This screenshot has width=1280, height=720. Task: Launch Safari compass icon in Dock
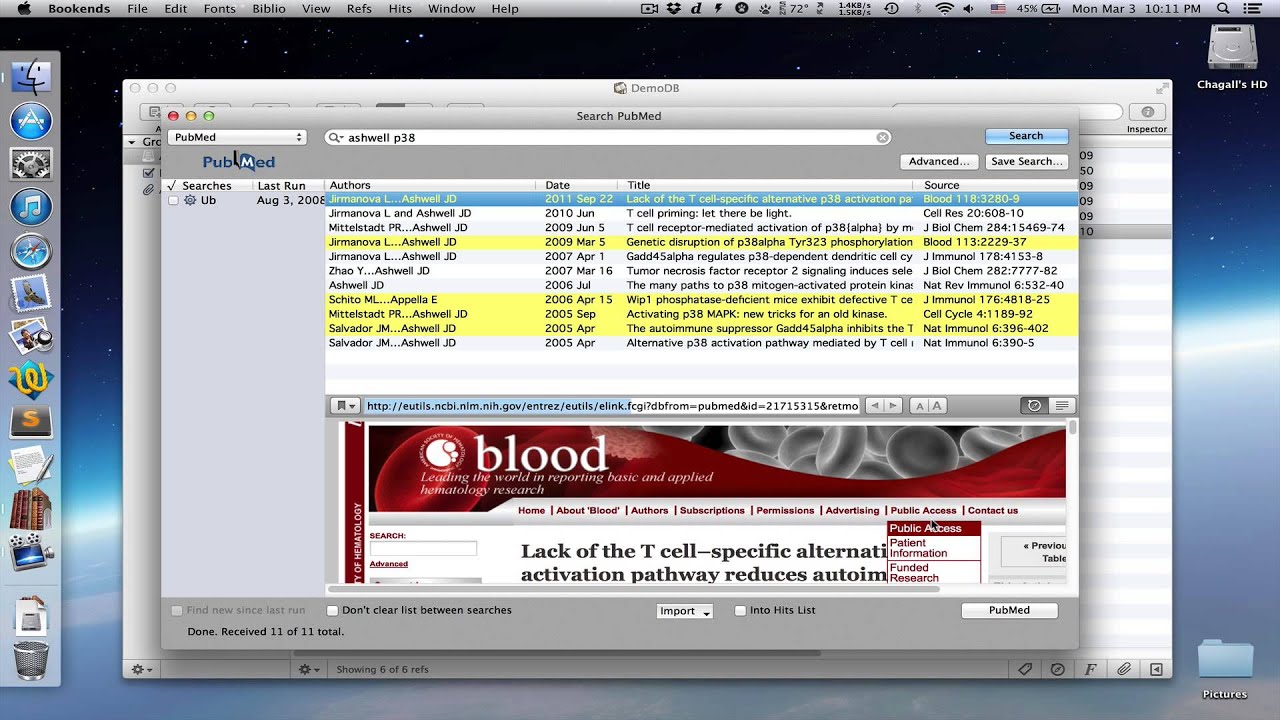coord(31,251)
